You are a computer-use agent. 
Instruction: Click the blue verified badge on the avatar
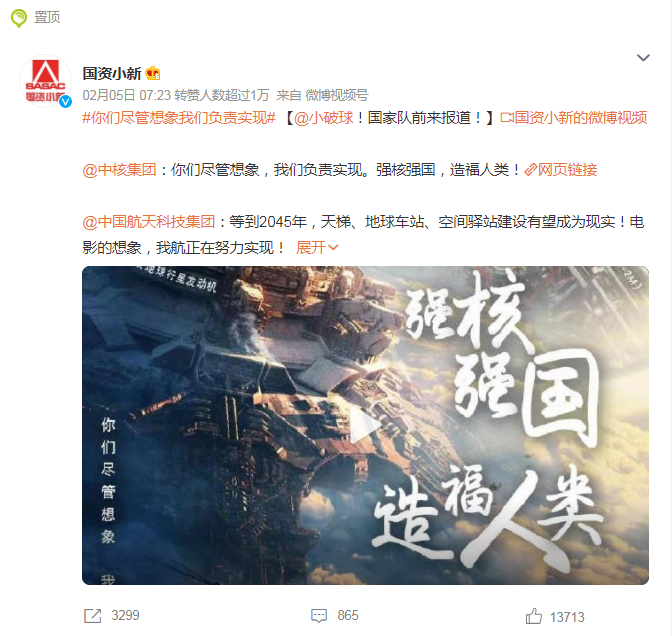click(65, 102)
